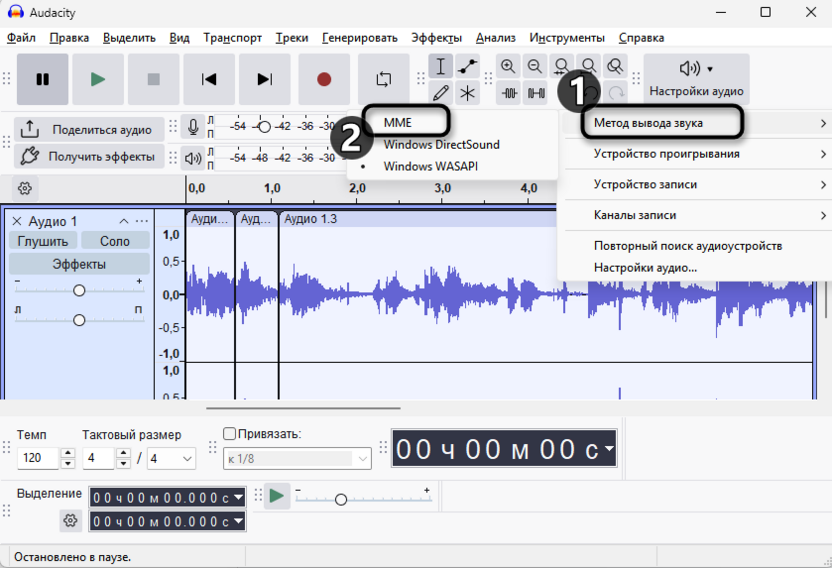Toggle Соло on Аудио 1
The image size is (832, 568).
(x=115, y=241)
